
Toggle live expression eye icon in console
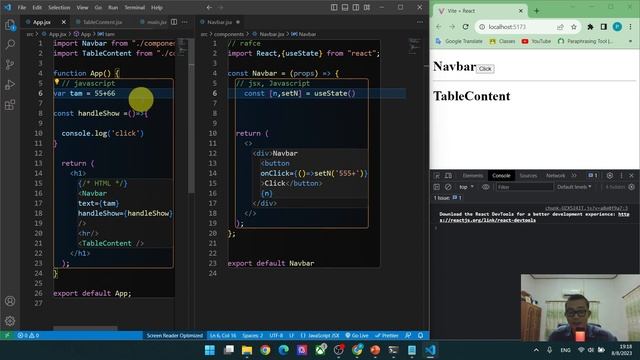click(485, 187)
